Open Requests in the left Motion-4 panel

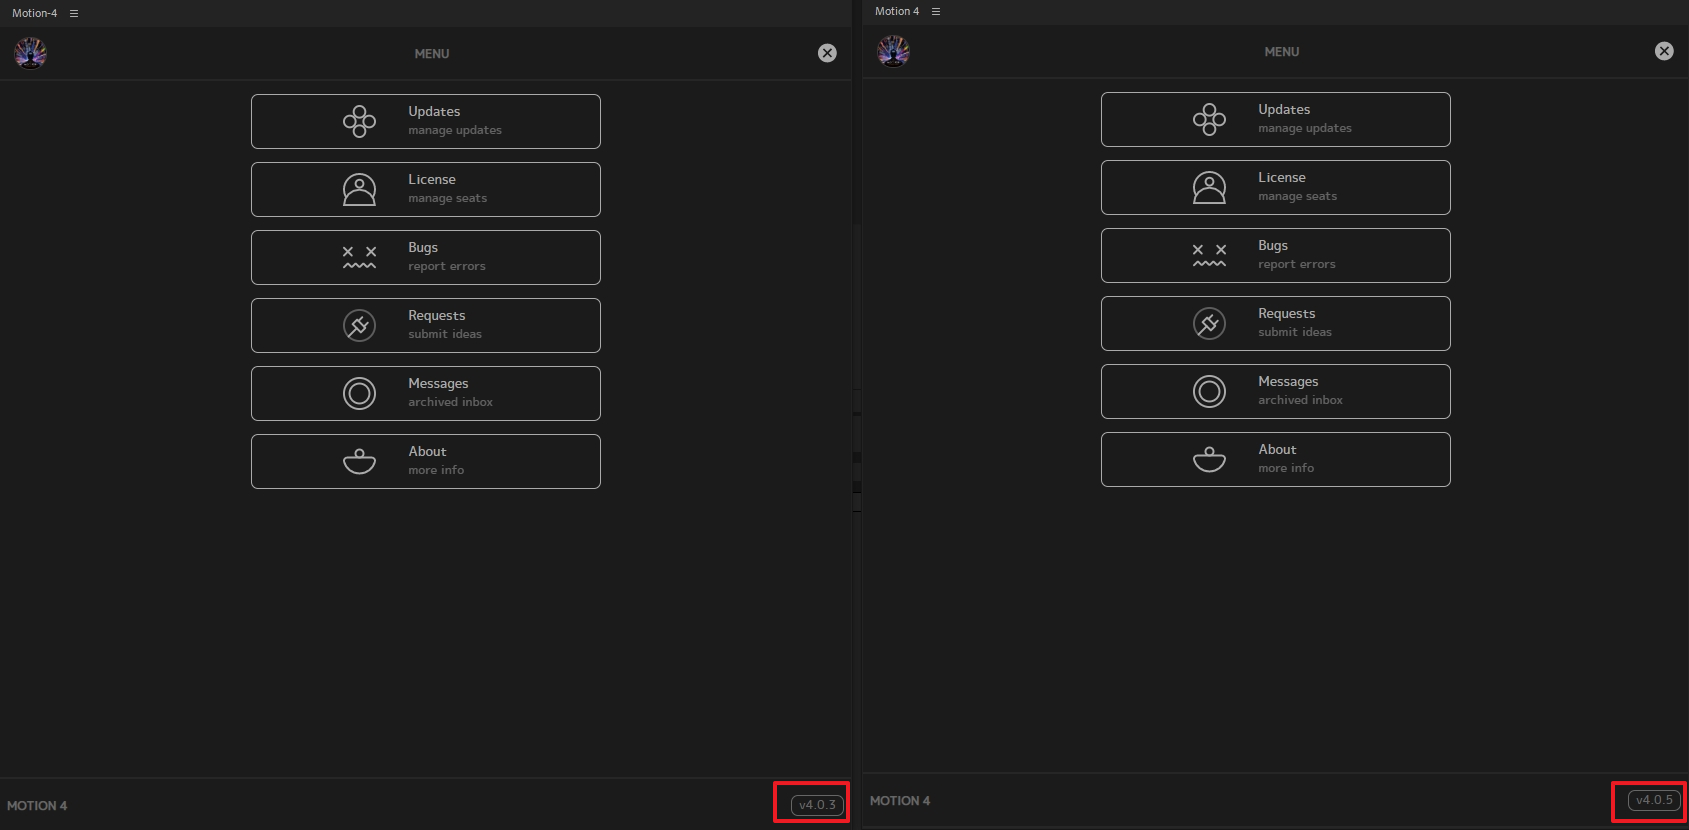(425, 325)
